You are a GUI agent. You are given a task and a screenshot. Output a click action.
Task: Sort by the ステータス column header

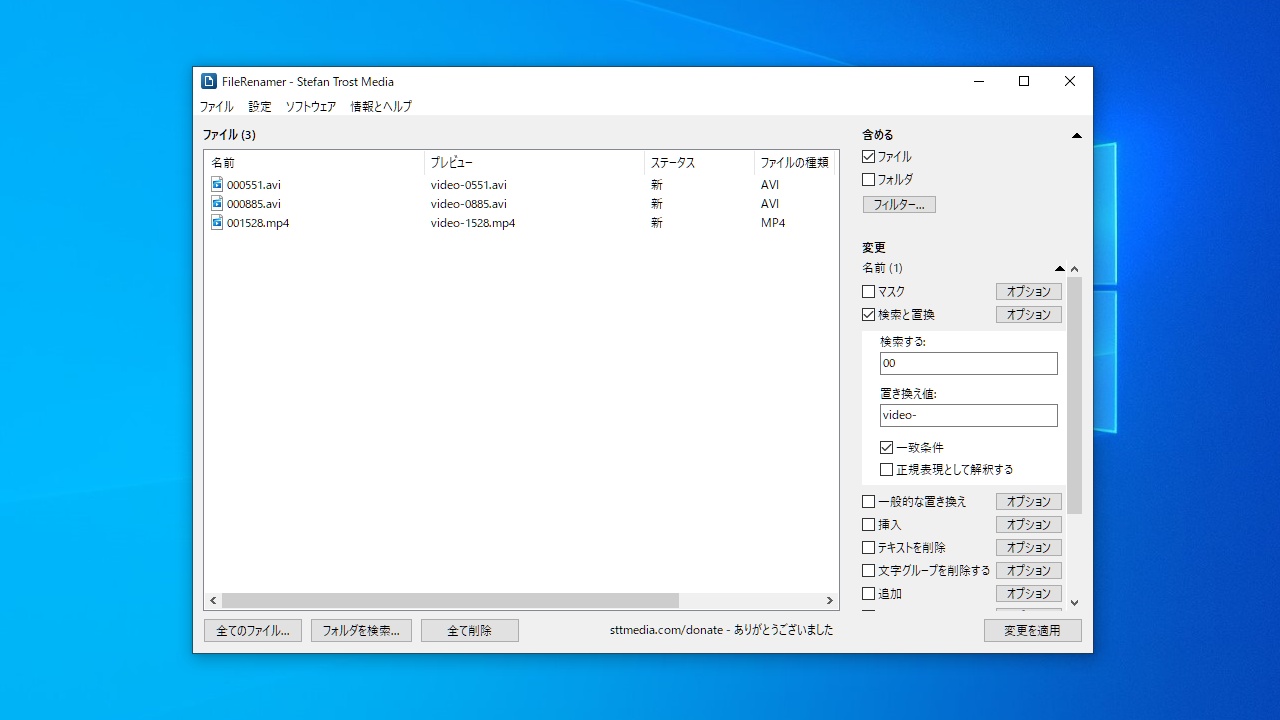click(700, 163)
